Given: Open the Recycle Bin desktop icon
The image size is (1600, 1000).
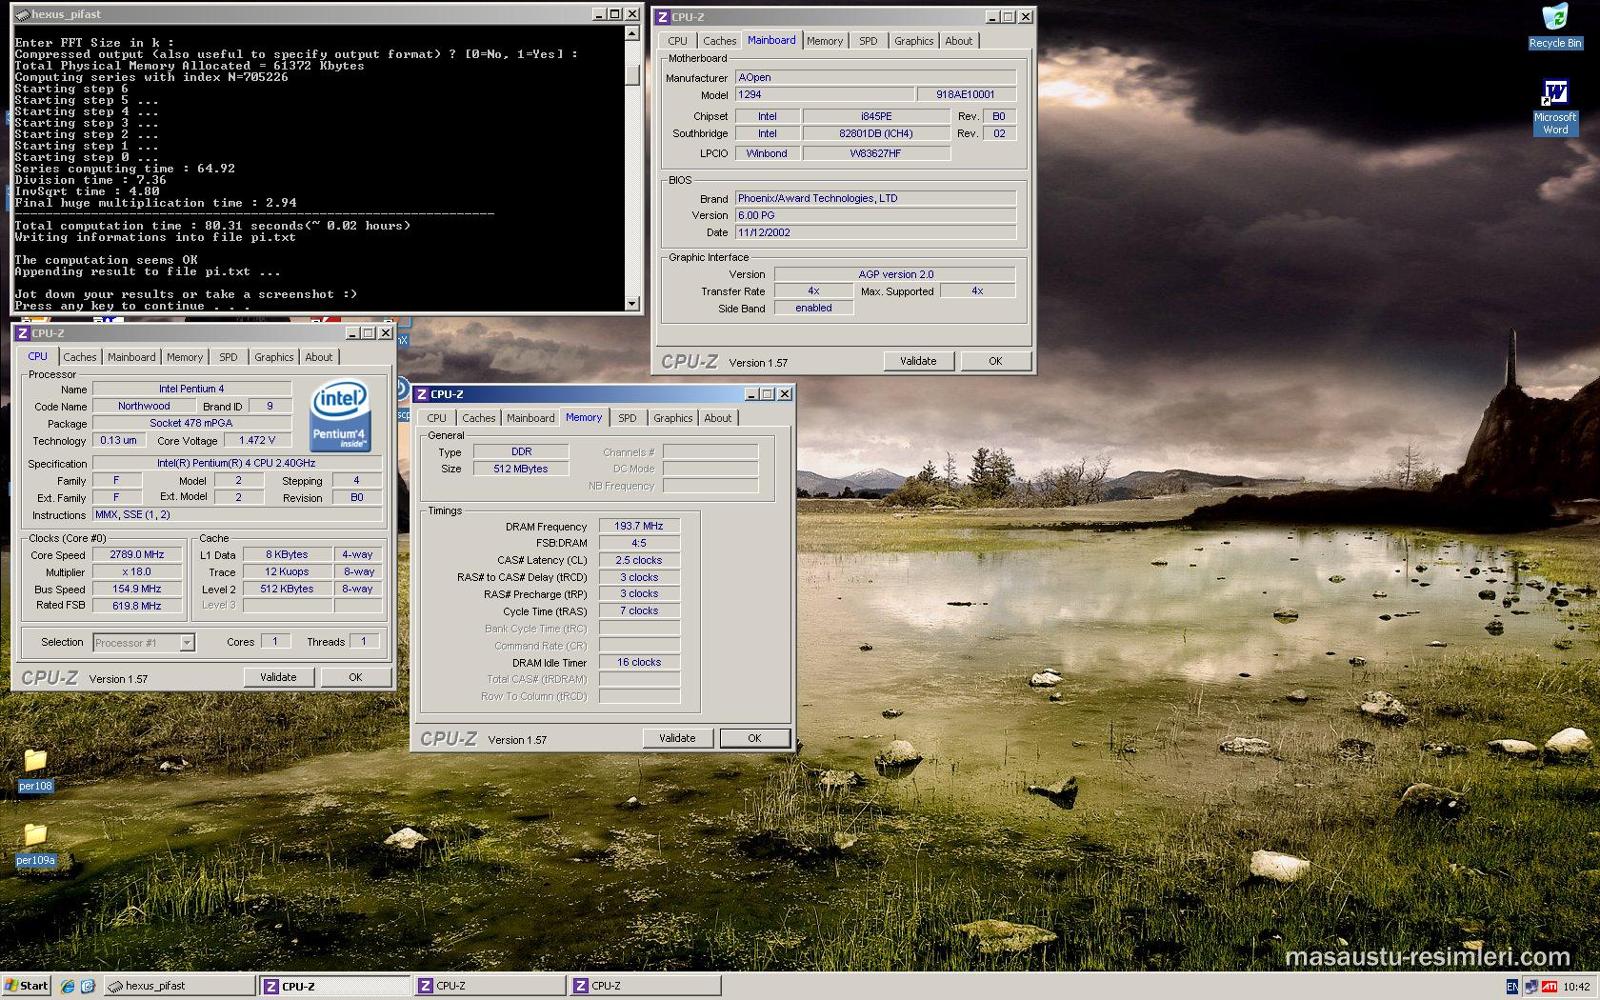Looking at the screenshot, I should click(1555, 26).
